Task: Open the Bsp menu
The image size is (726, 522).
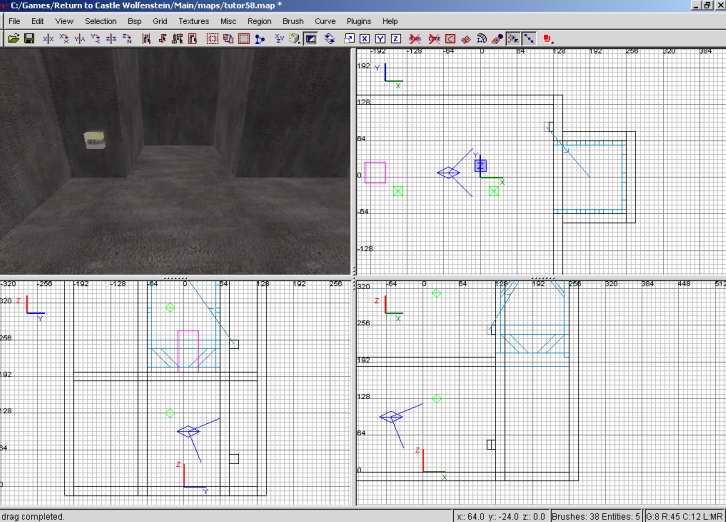Action: coord(134,20)
